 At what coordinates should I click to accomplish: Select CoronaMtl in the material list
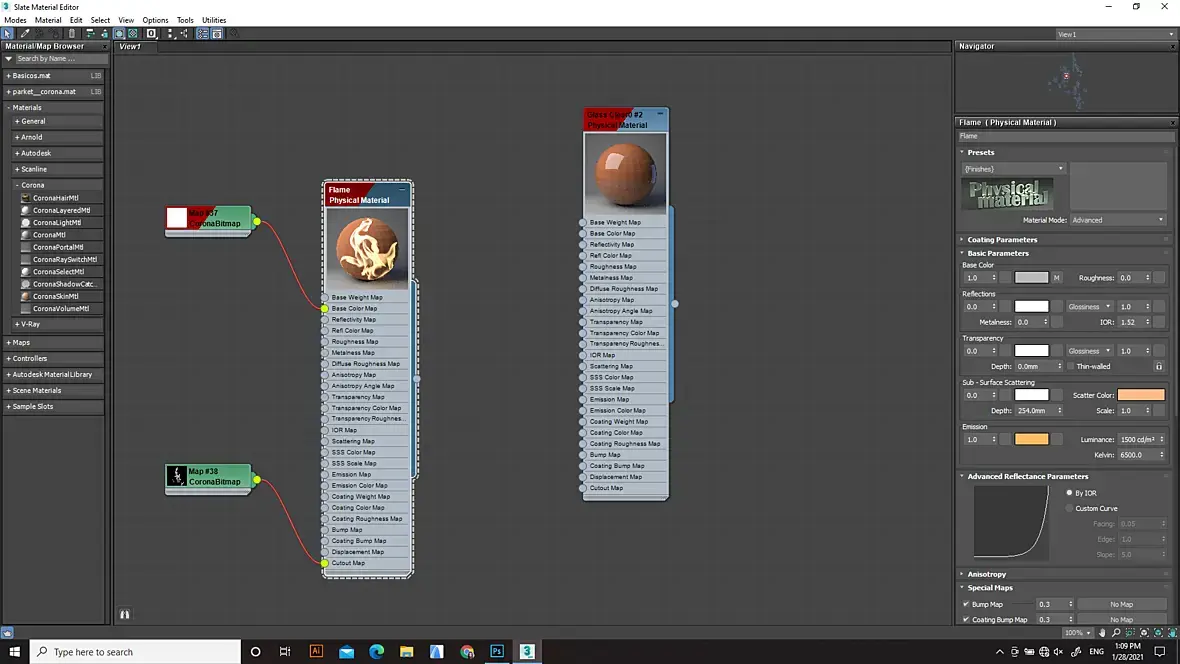pos(49,235)
